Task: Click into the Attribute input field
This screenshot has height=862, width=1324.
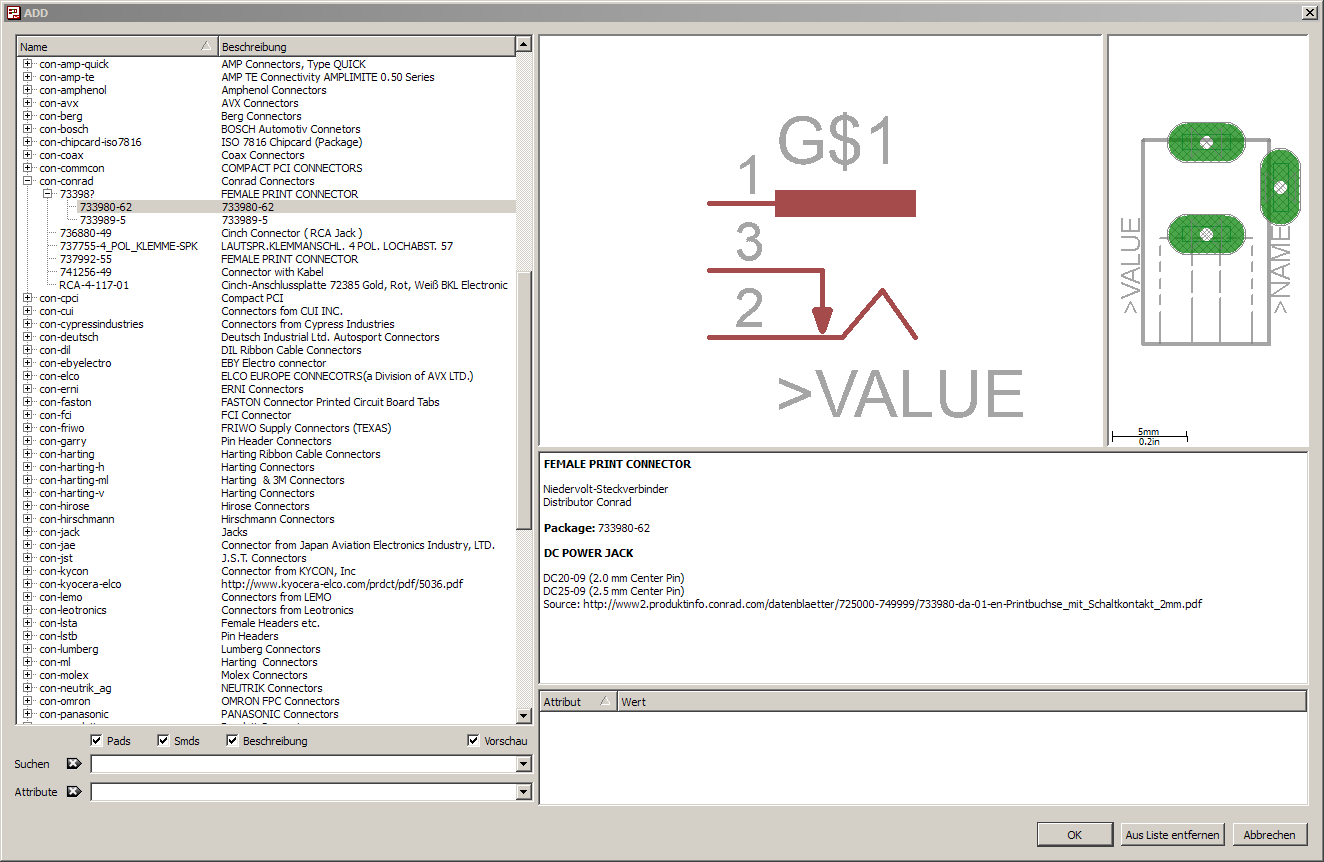Action: coord(303,792)
